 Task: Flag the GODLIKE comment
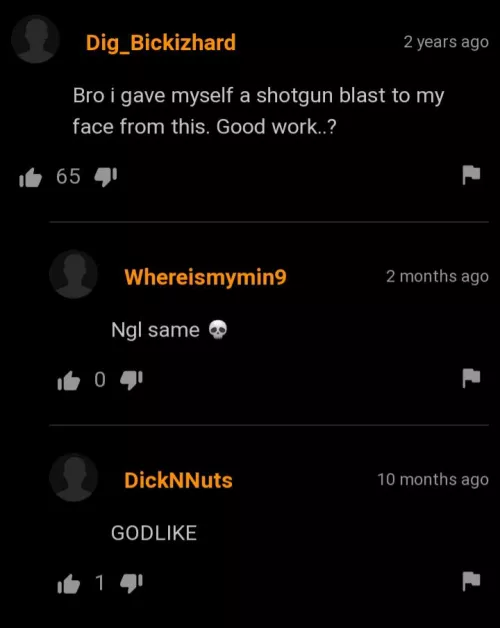pyautogui.click(x=471, y=581)
